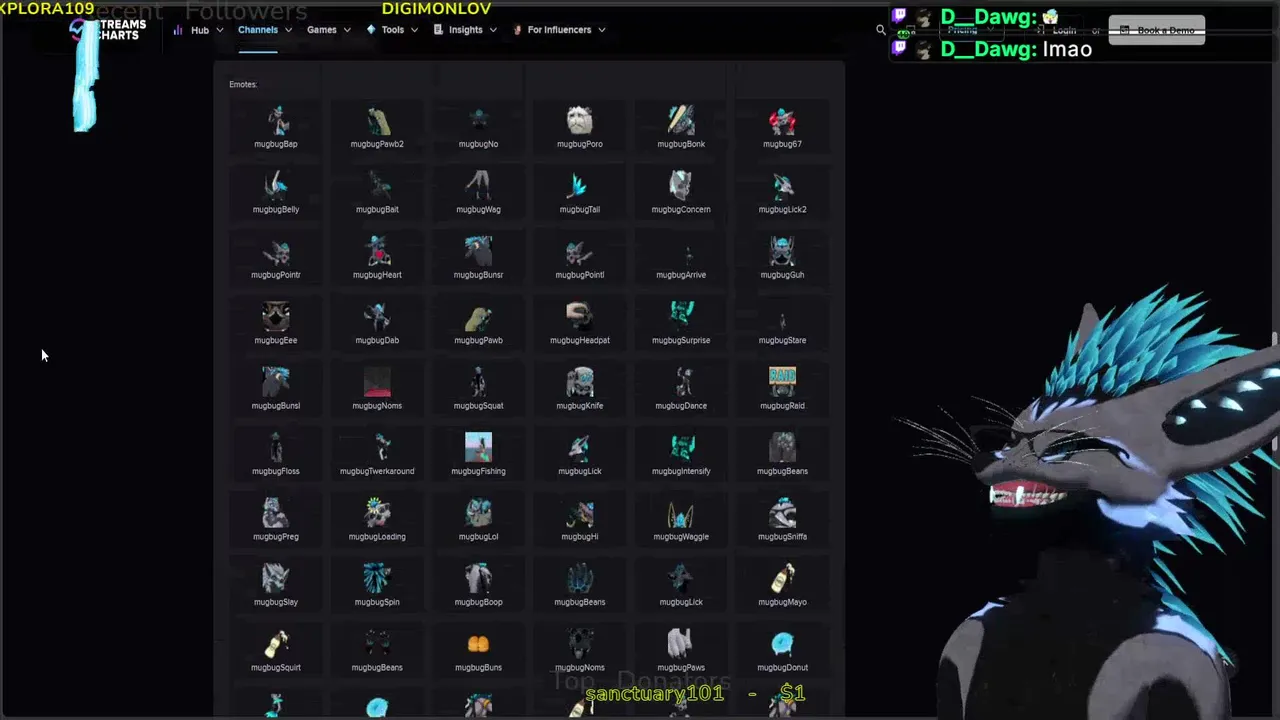Viewport: 1280px width, 720px height.
Task: Expand the Insights navigation dropdown
Action: tap(465, 30)
